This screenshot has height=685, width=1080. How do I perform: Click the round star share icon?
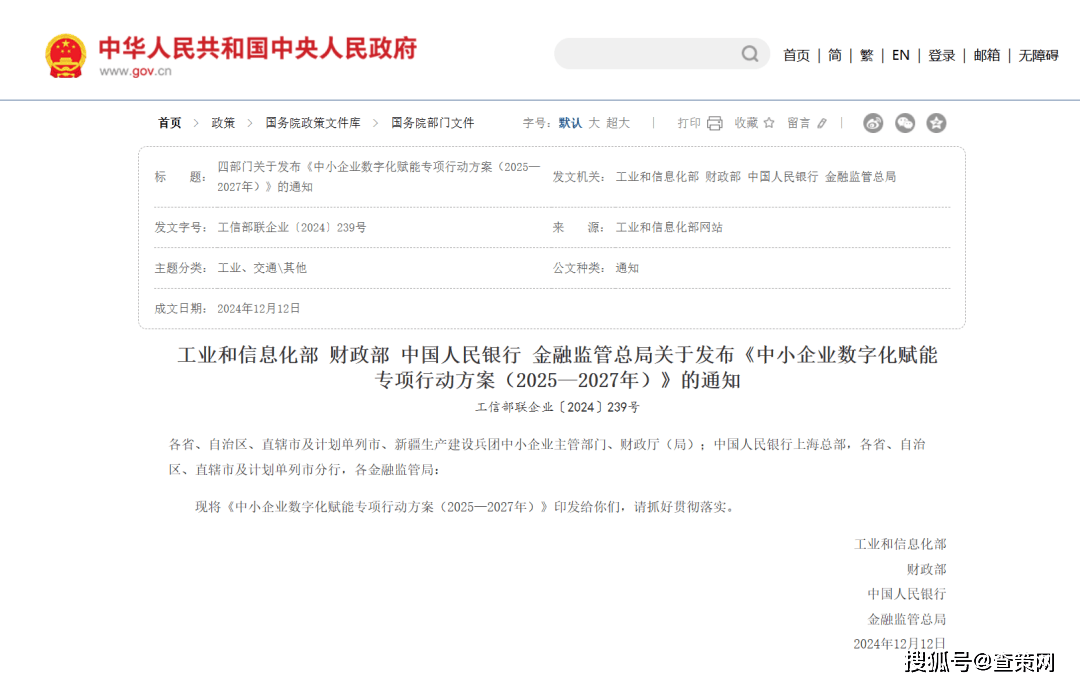coord(936,123)
